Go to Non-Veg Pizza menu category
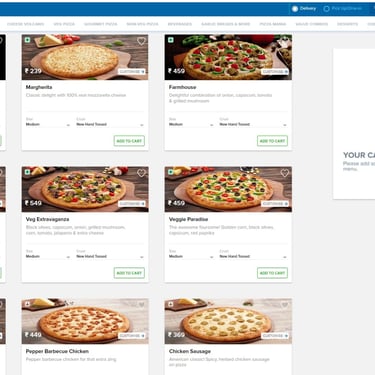This screenshot has width=375, height=375. click(142, 24)
